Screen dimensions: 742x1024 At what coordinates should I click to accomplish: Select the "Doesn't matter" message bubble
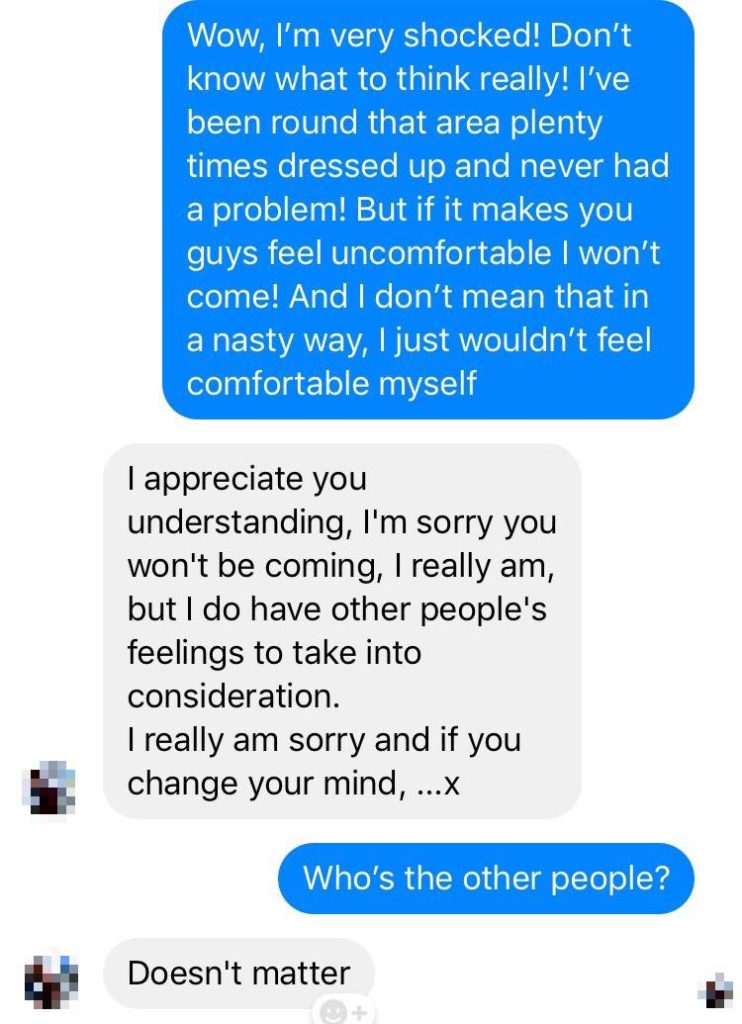coord(239,973)
